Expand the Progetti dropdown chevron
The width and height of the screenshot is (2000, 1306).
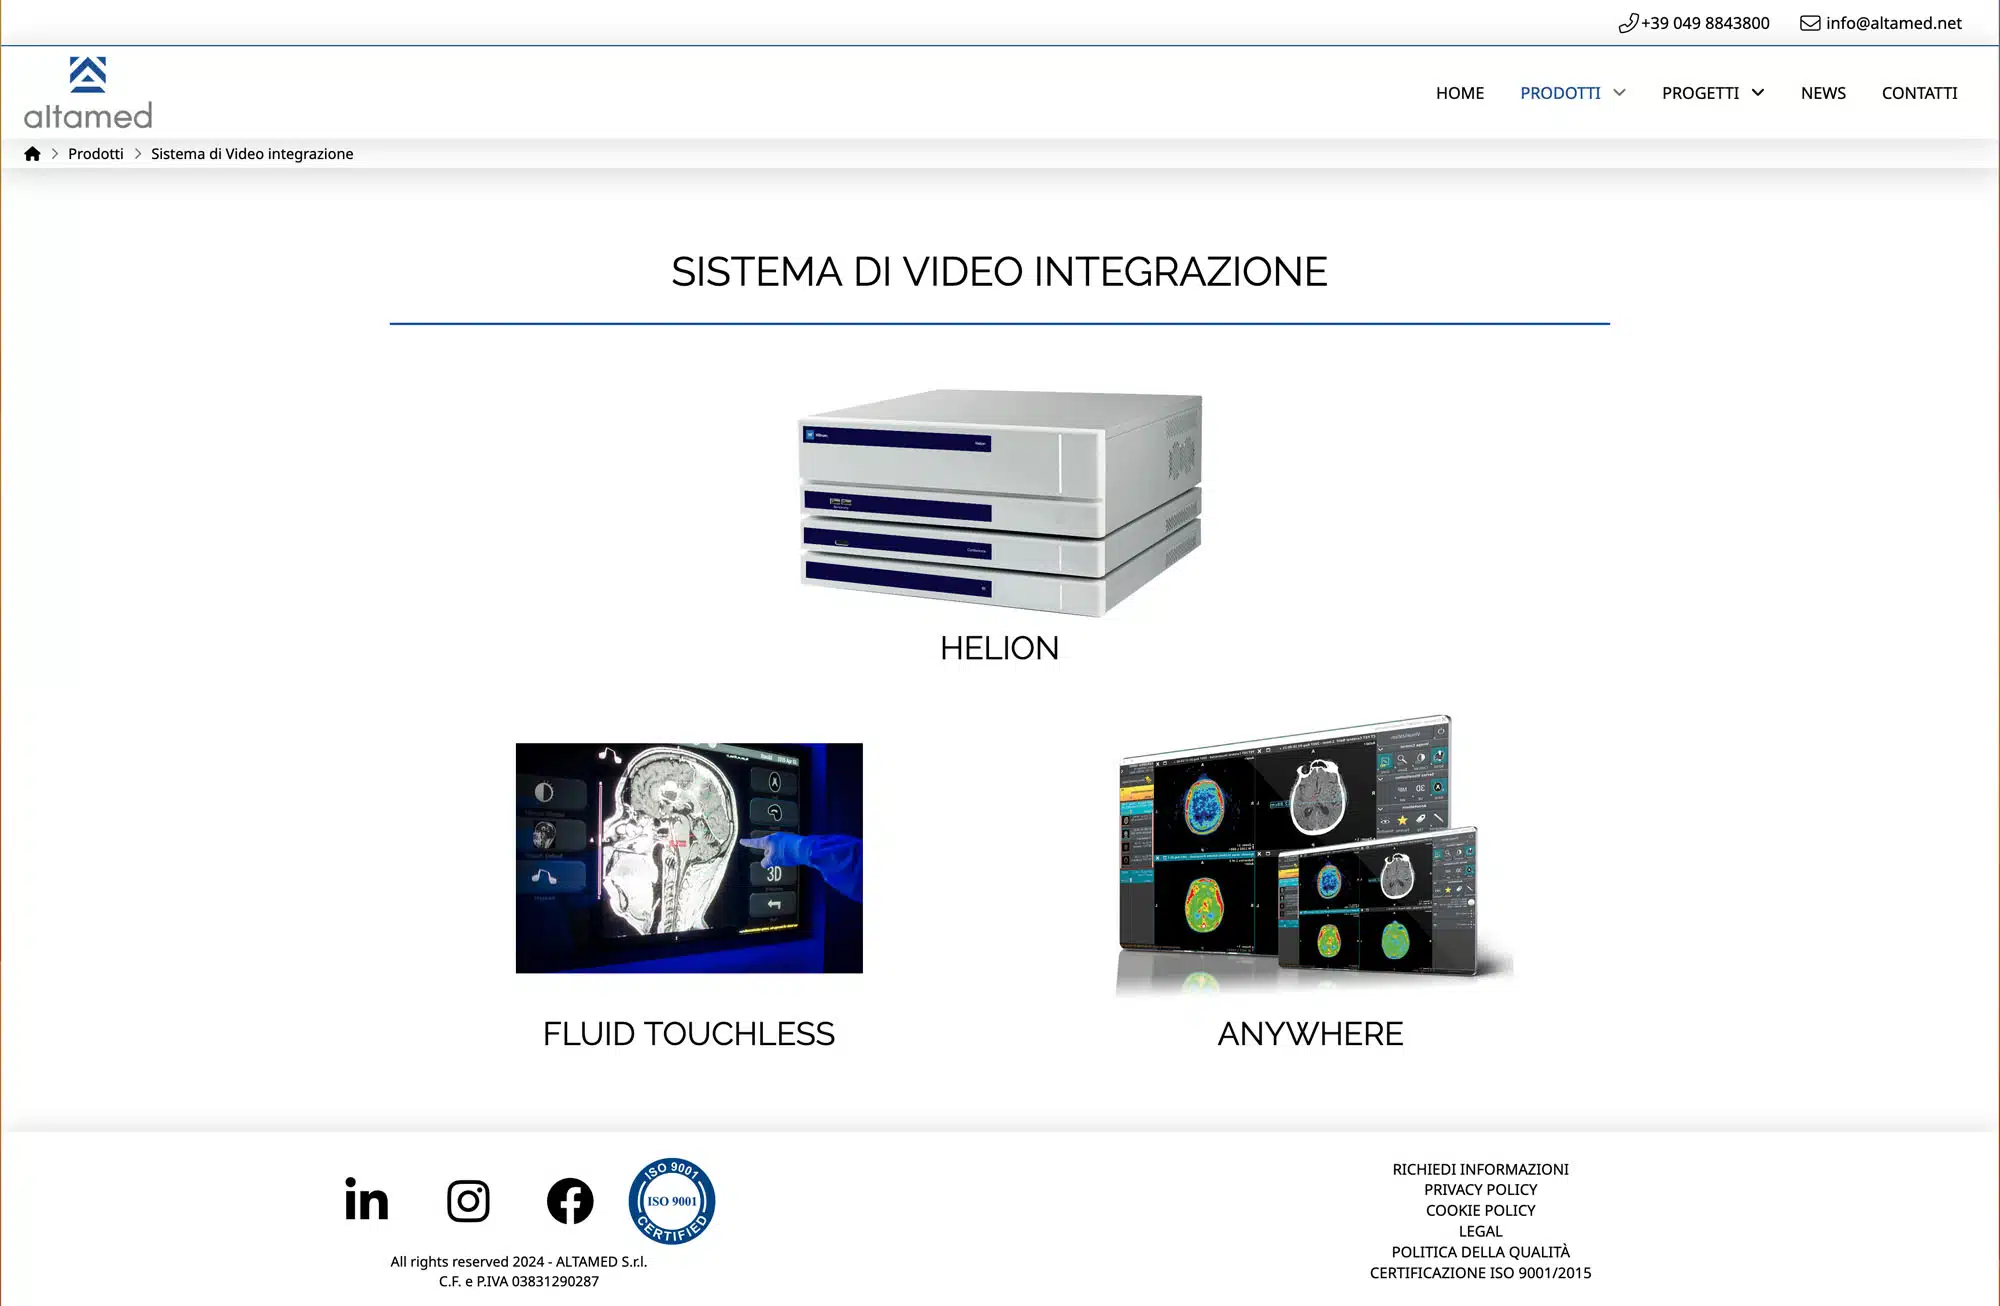click(1758, 93)
